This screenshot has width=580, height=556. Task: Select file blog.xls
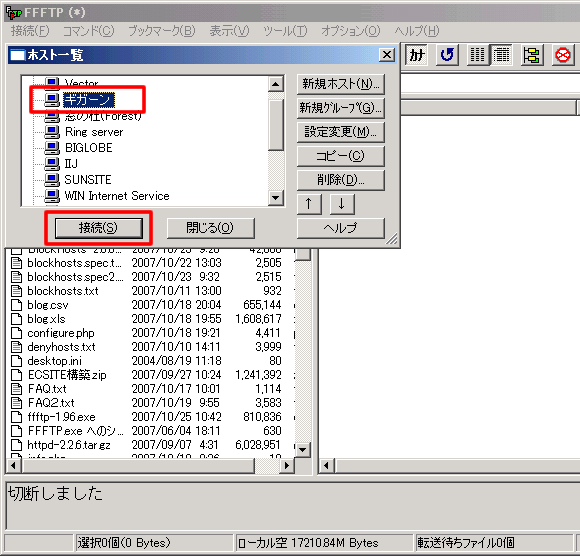[x=46, y=319]
